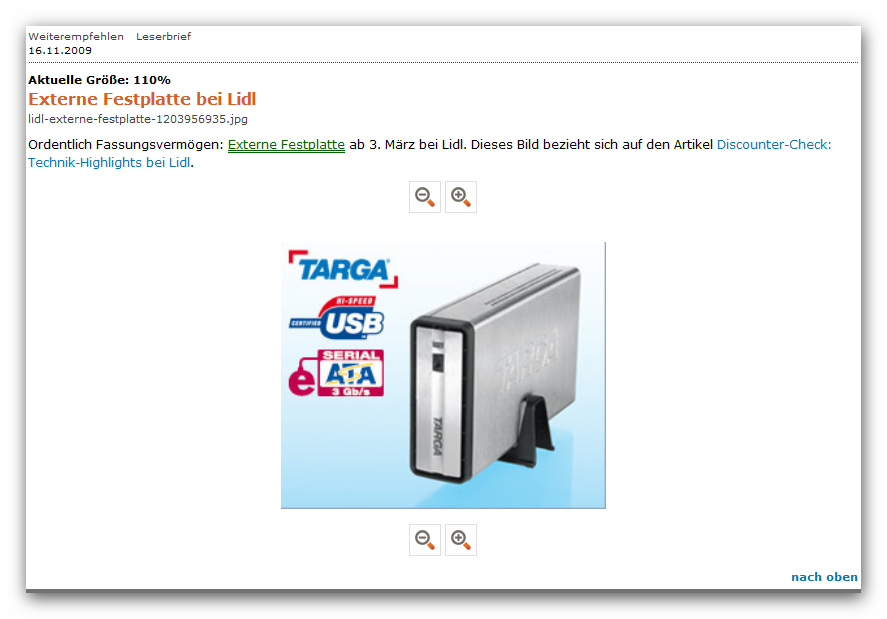Open the Discounter-Check: article link
The height and width of the screenshot is (619, 887).
pos(774,145)
